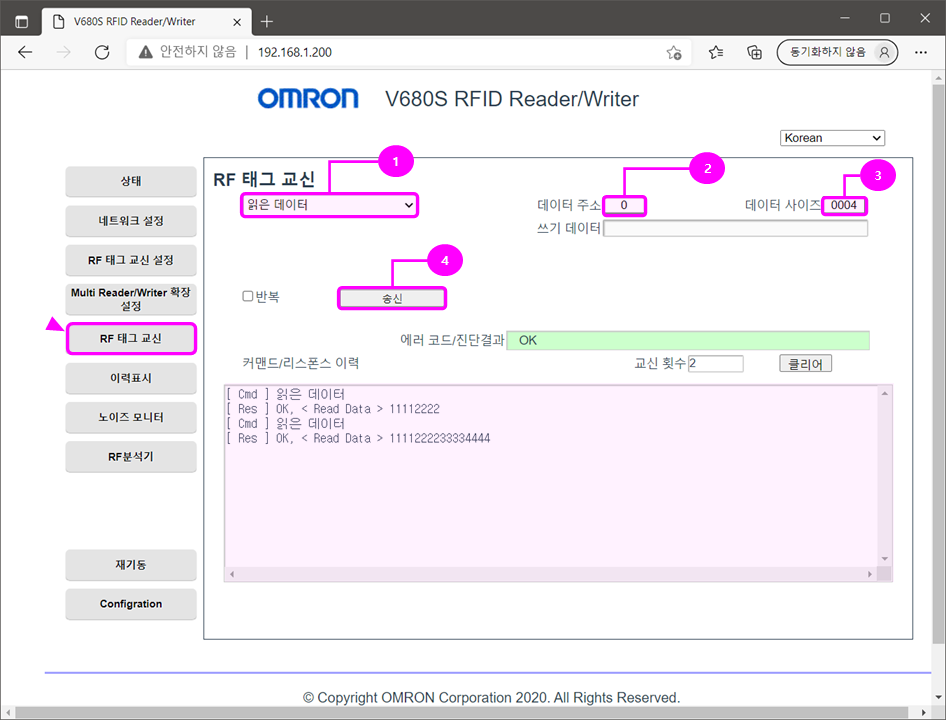Click the 교신 횟수 count field
Screen dimensions: 946x720
pyautogui.click(x=716, y=363)
